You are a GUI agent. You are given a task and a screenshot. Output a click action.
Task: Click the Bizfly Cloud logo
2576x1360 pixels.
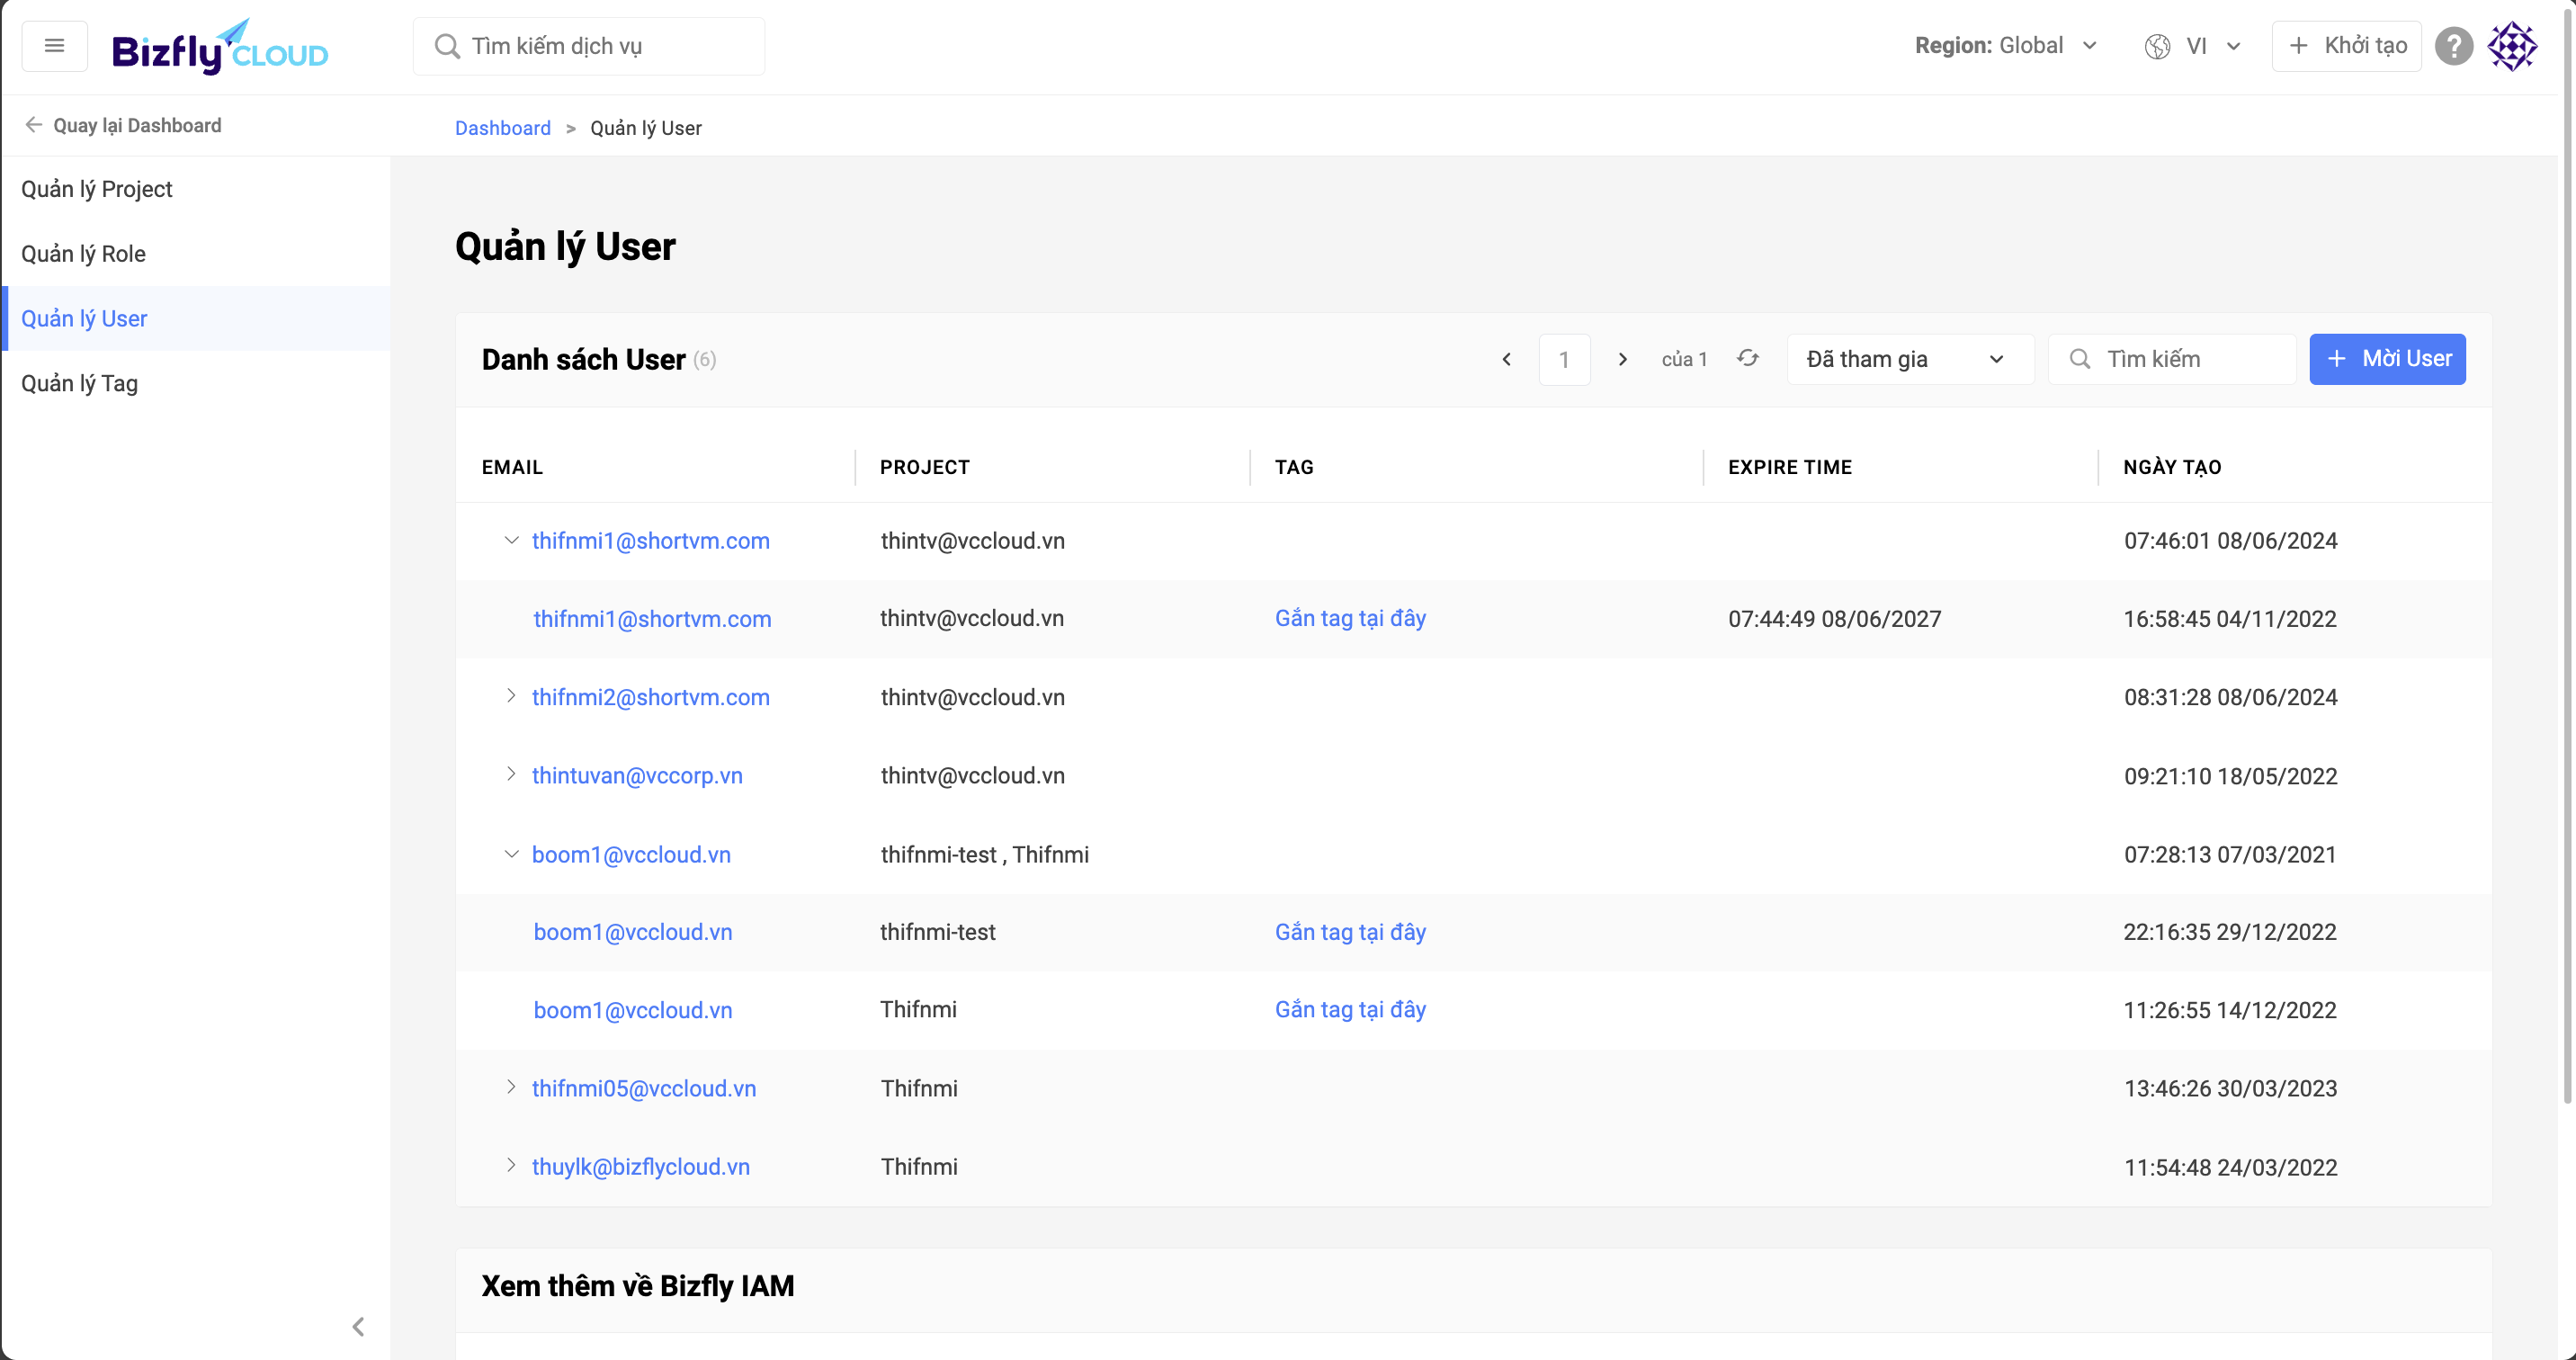click(219, 47)
